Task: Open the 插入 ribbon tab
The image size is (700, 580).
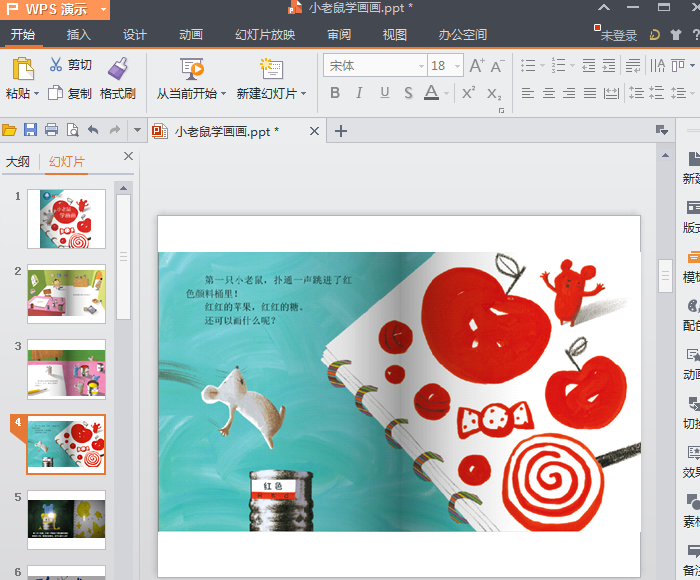Action: coord(79,34)
